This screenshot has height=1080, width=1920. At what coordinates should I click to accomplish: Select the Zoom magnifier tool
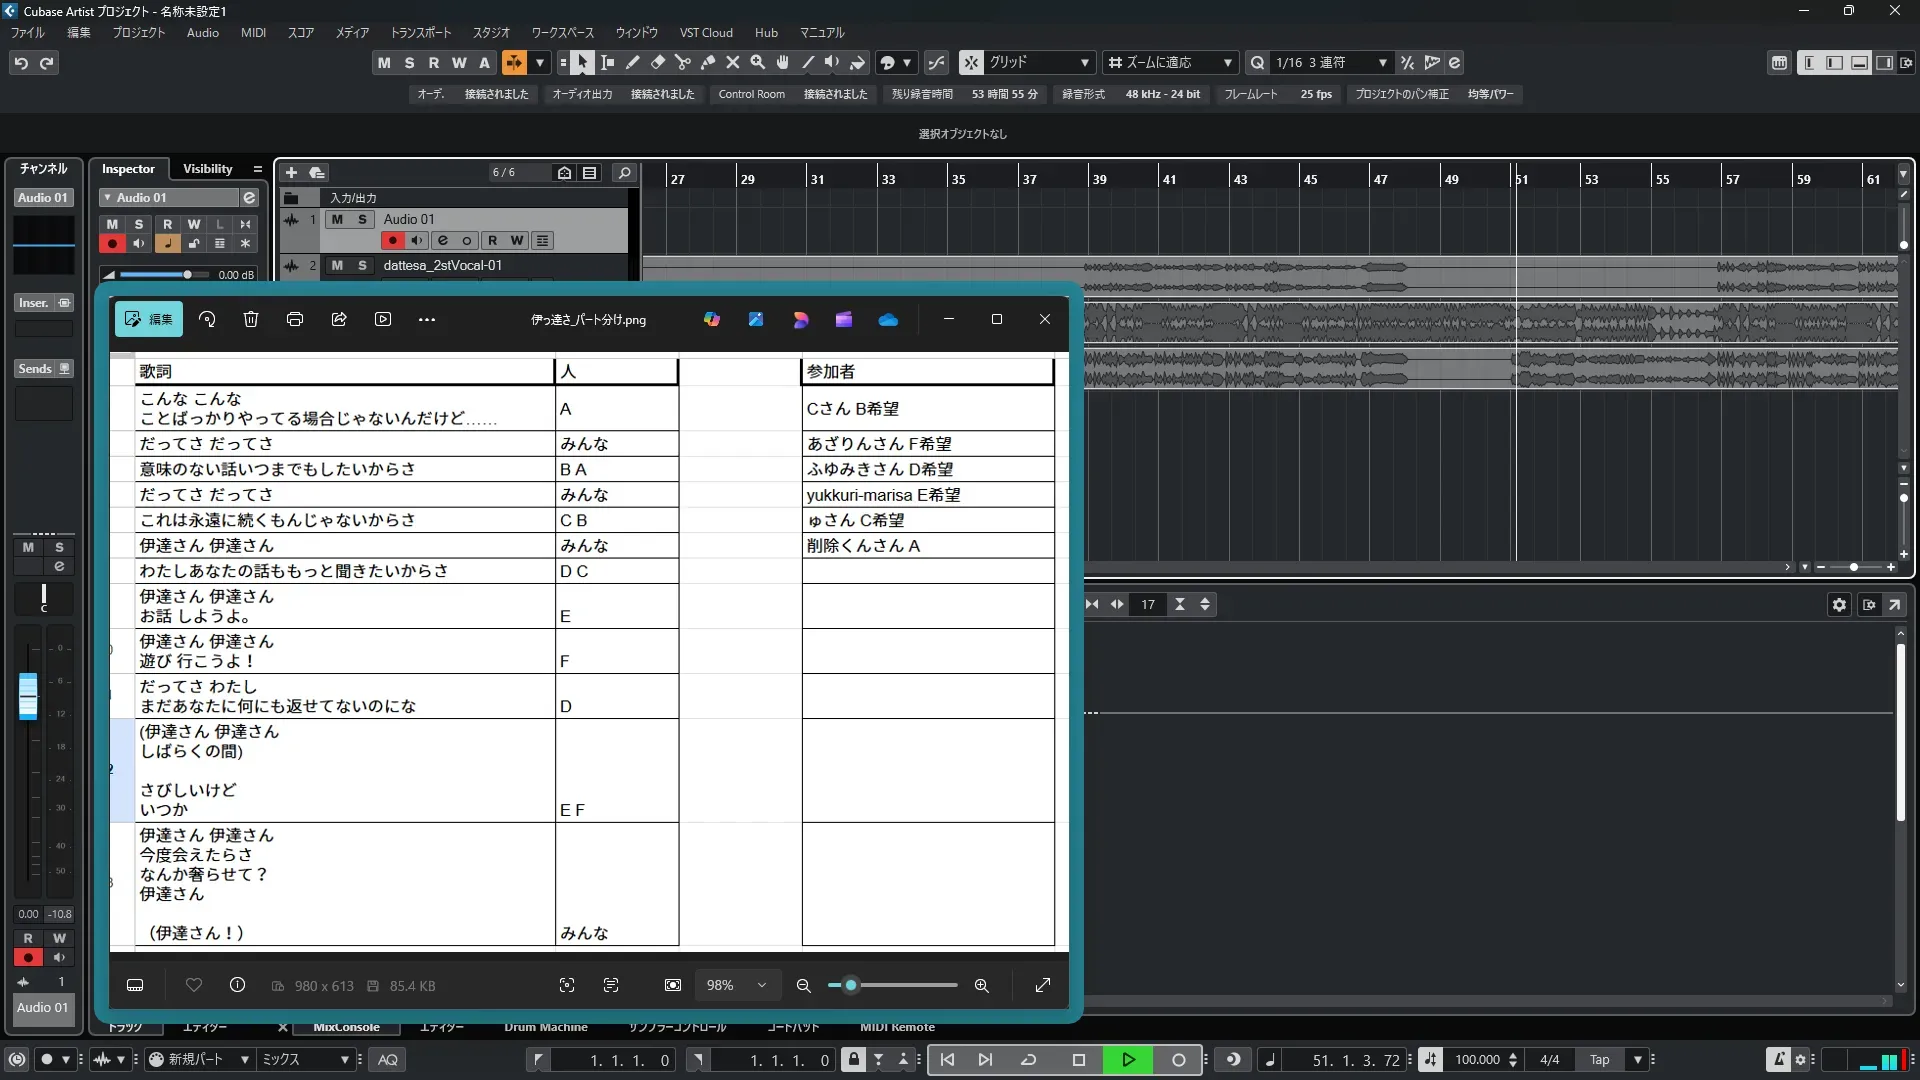pos(758,63)
